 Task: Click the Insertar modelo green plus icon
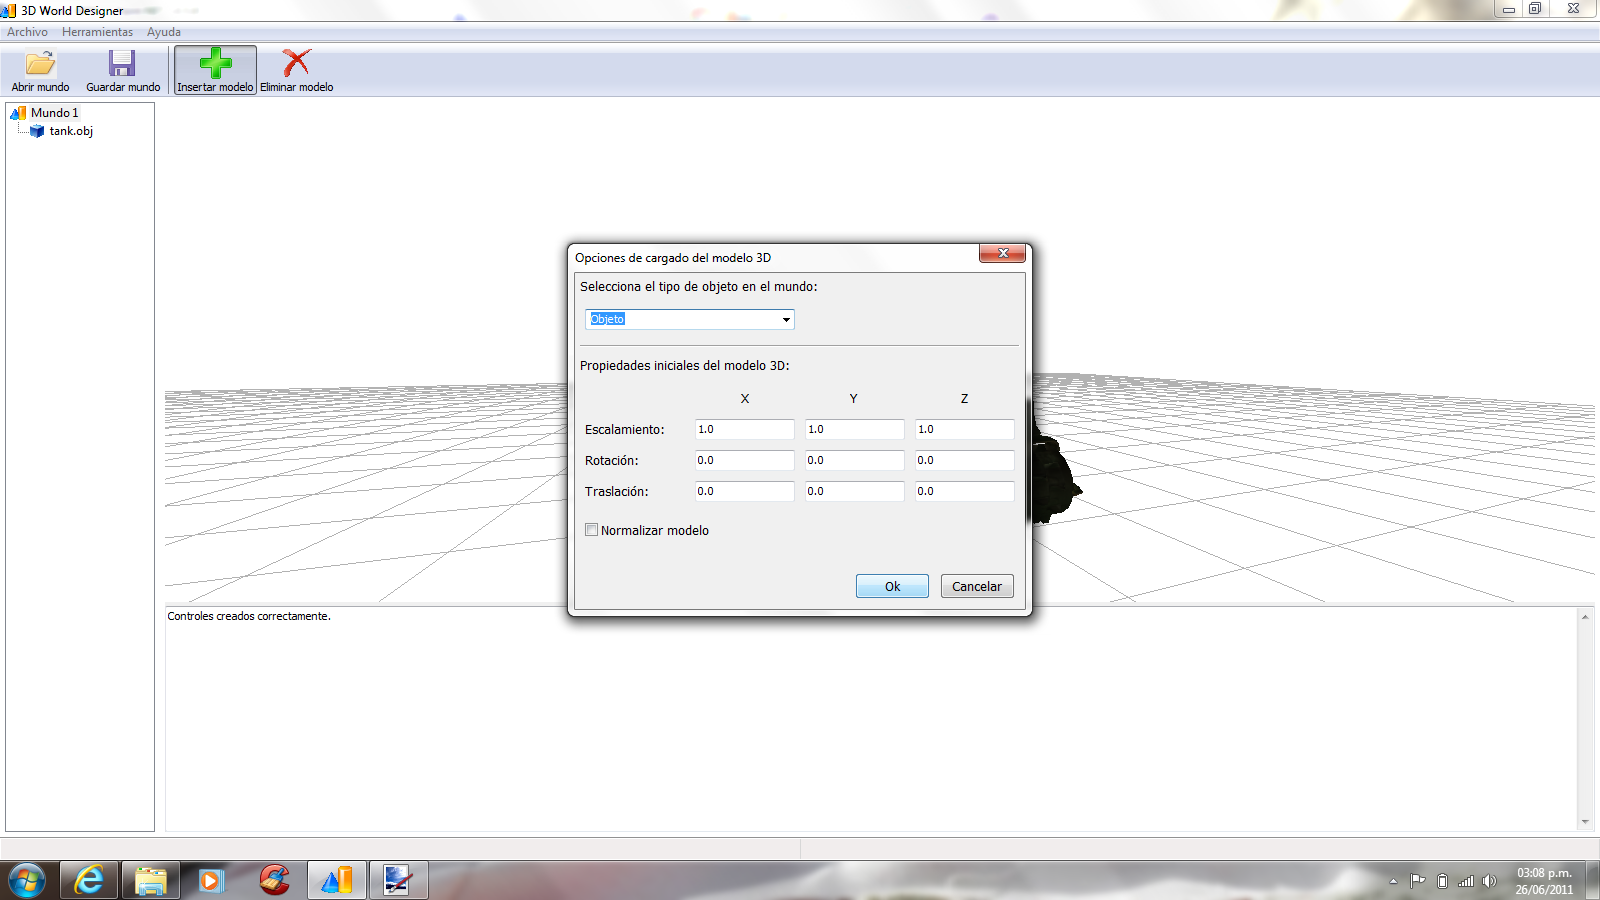click(x=215, y=63)
